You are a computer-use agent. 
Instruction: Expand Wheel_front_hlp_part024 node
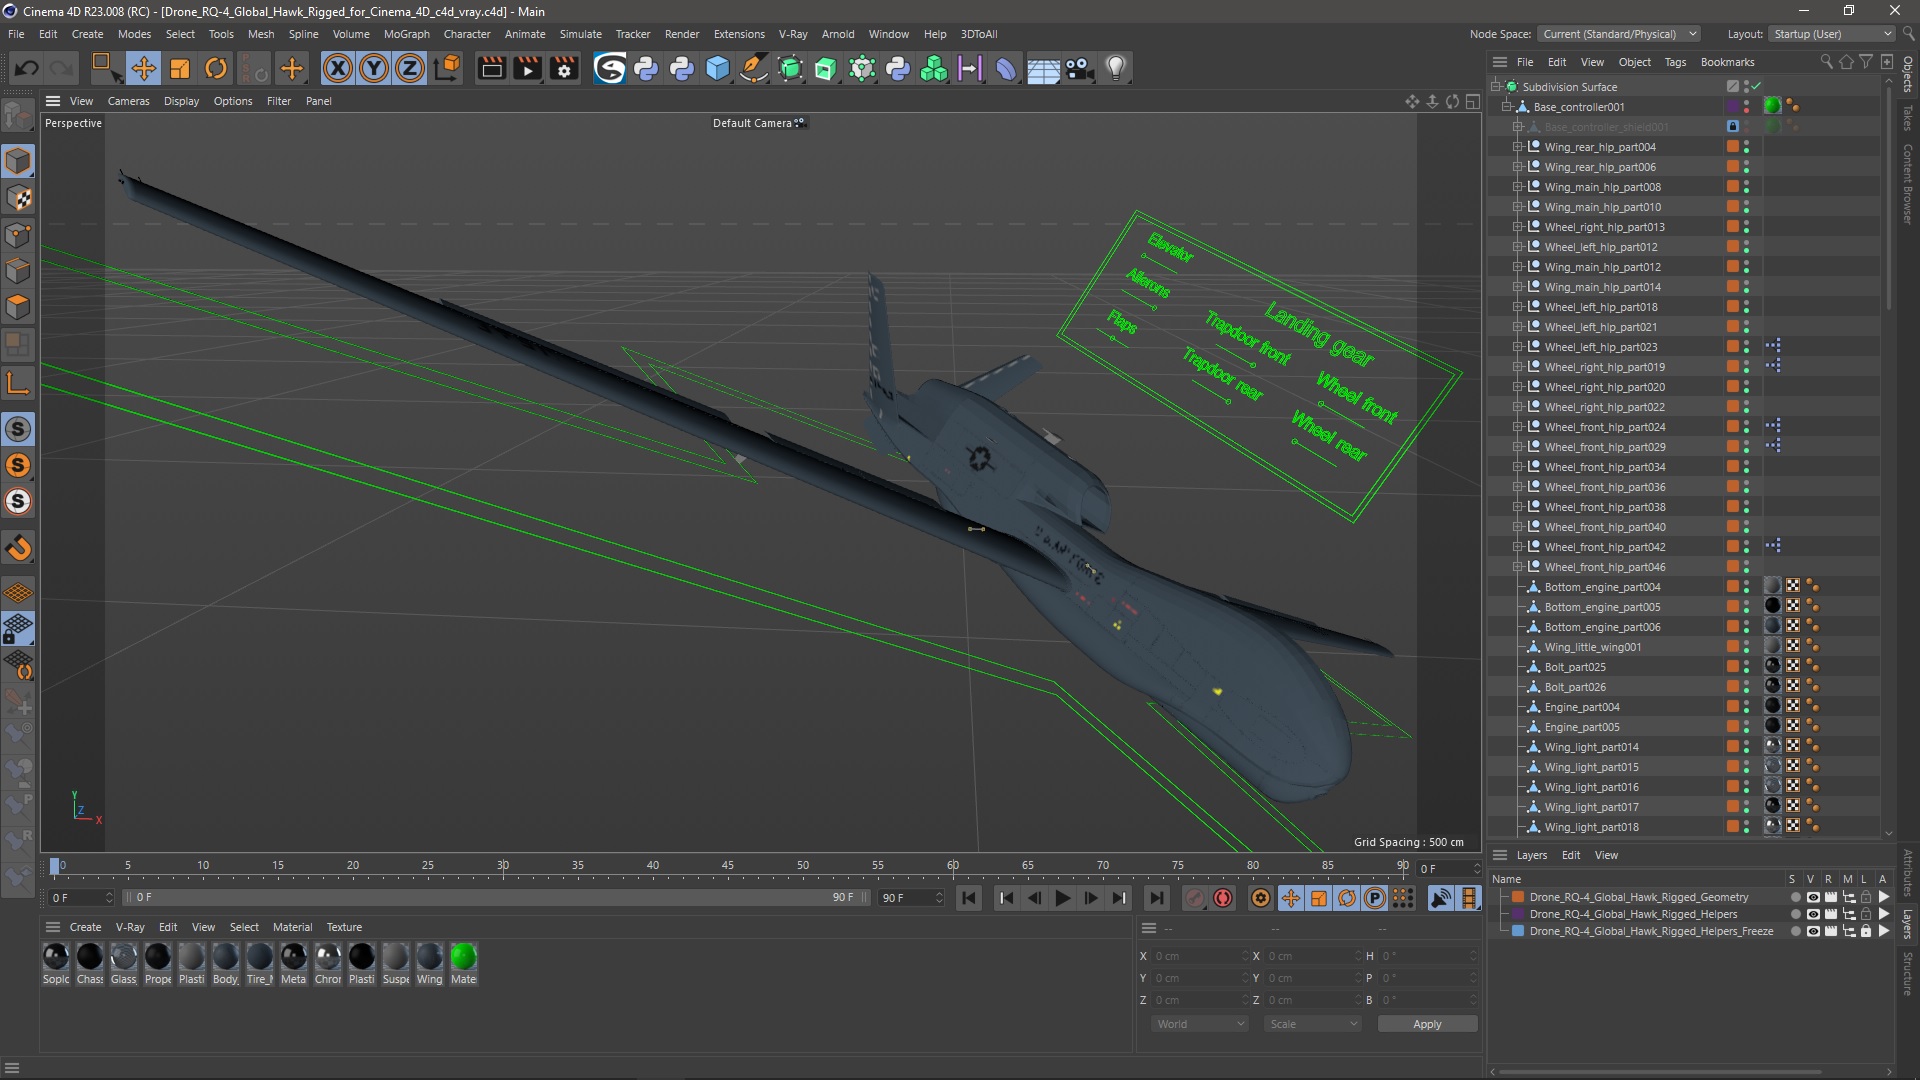point(1517,427)
